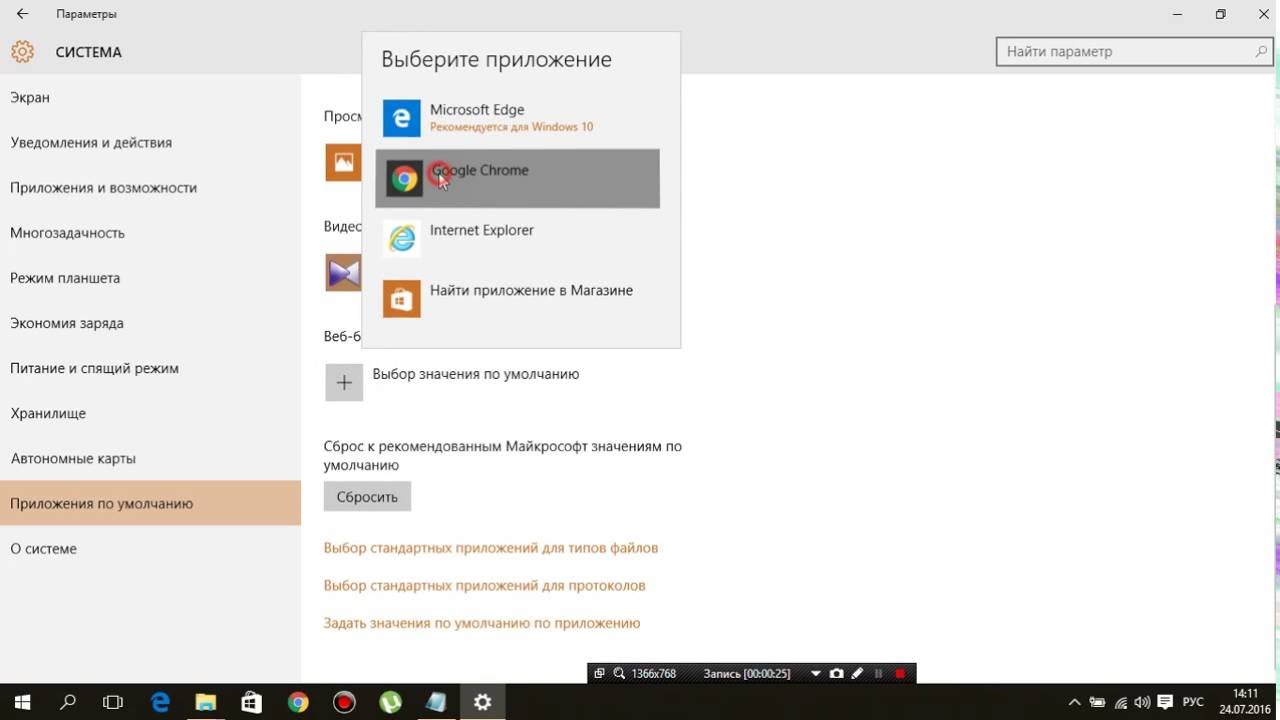Open Экономия заряда settings
1280x720 pixels.
click(x=150, y=323)
